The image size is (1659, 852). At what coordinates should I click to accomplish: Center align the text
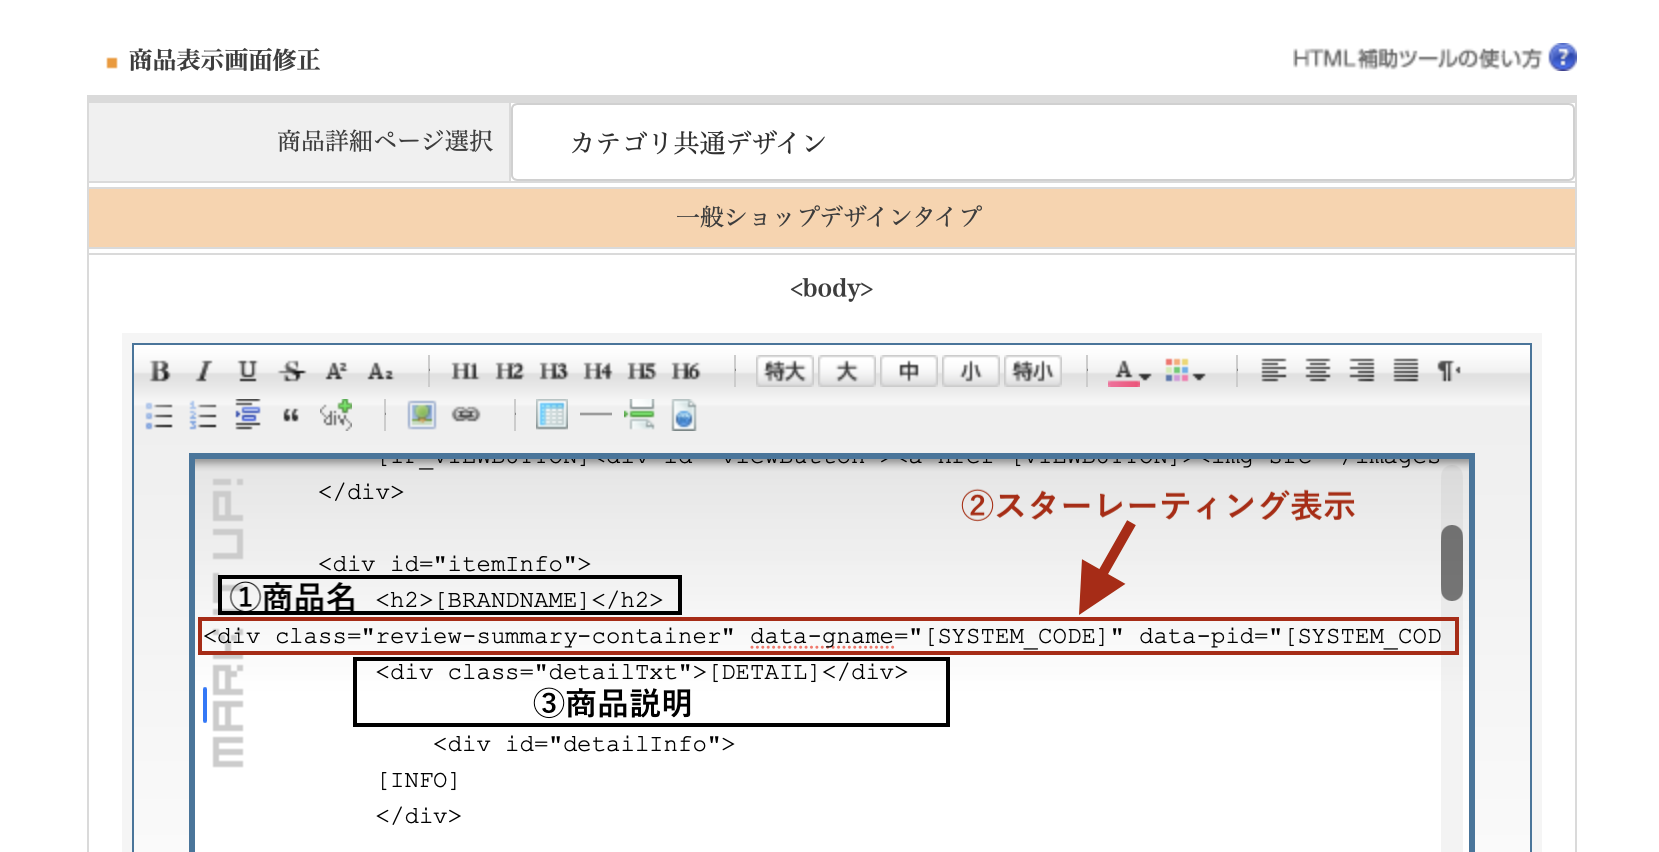(1318, 371)
